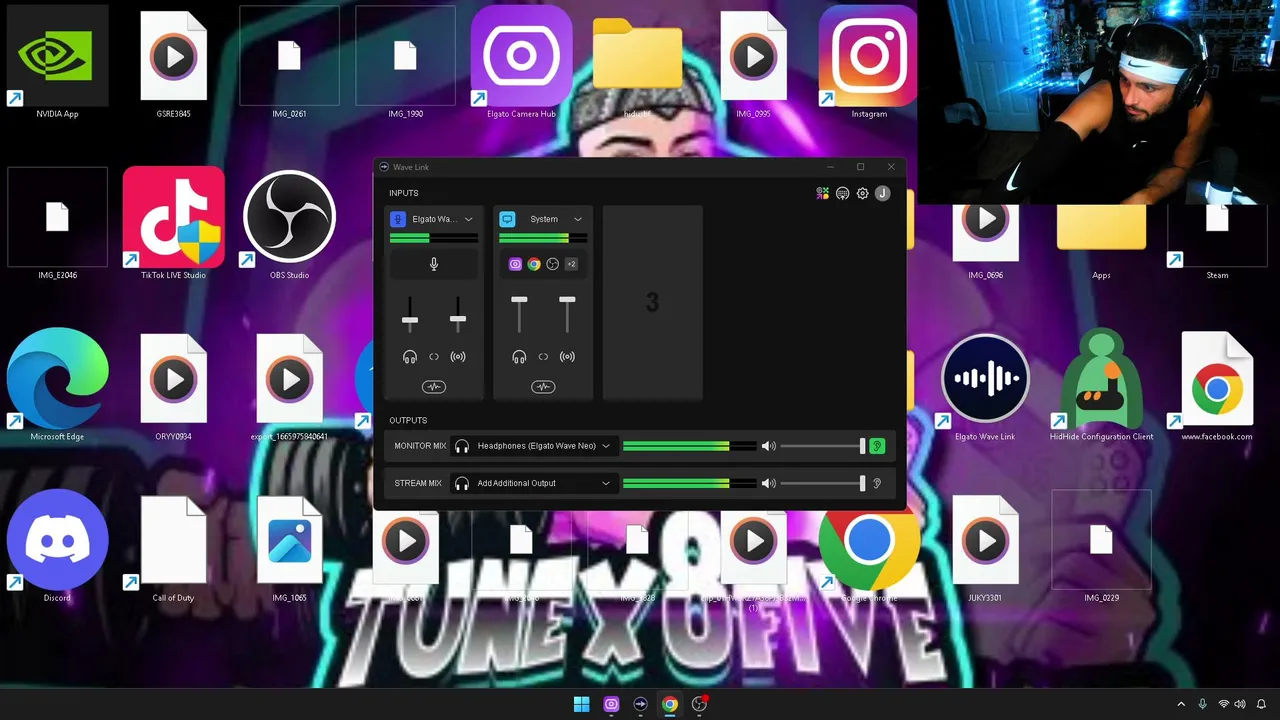Expand the System input dropdown arrow
This screenshot has width=1280, height=720.
[577, 219]
